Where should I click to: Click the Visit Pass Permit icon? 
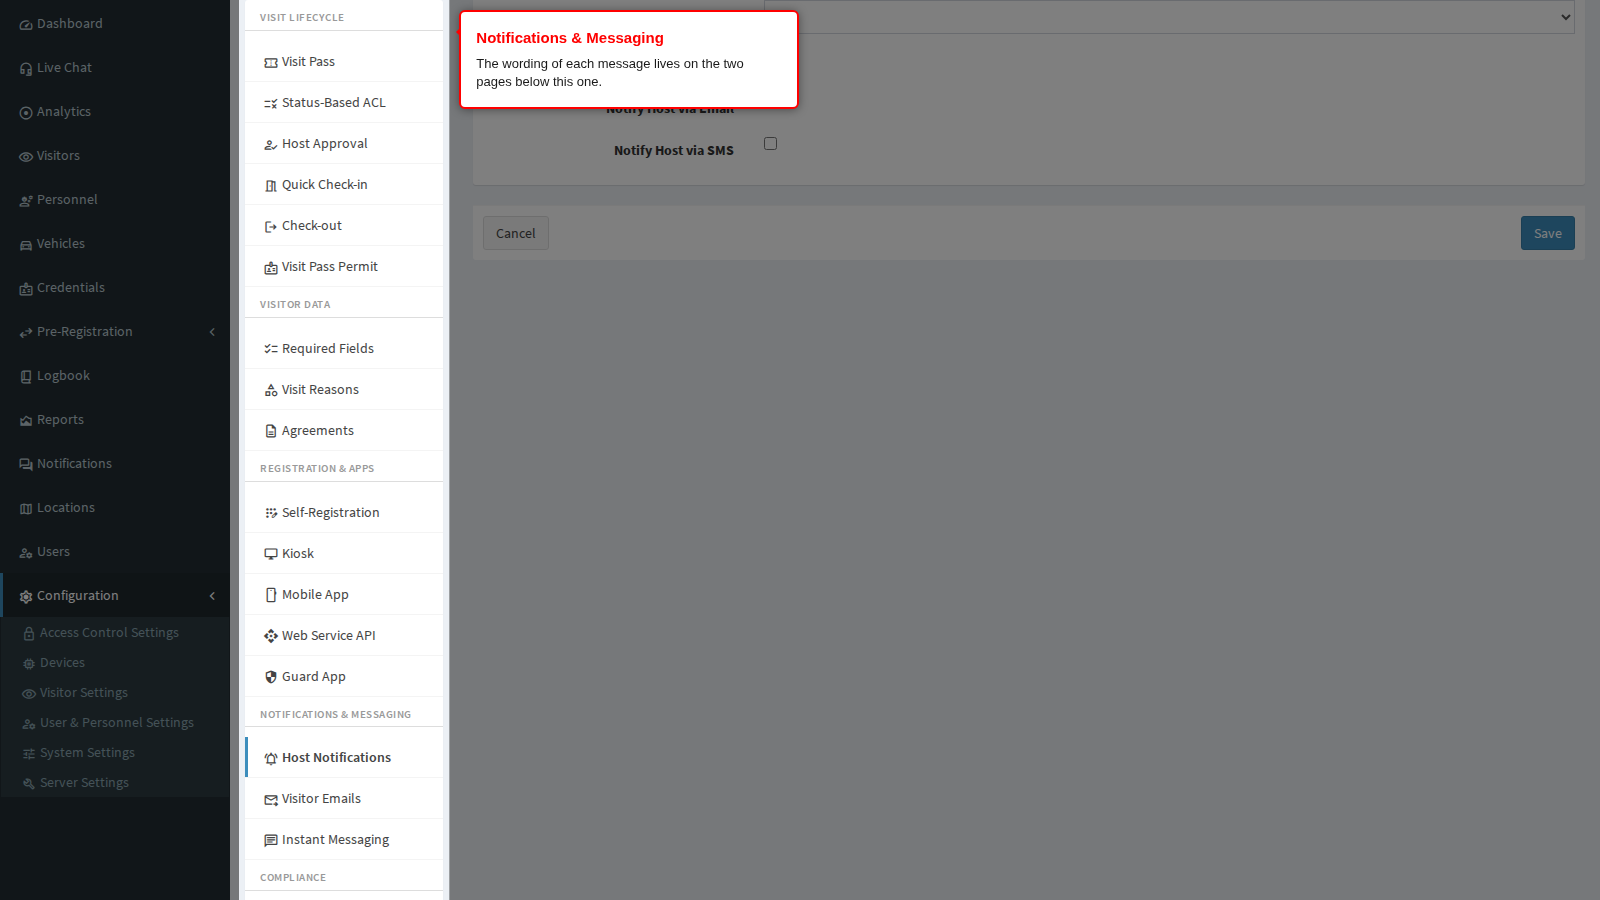pyautogui.click(x=271, y=268)
